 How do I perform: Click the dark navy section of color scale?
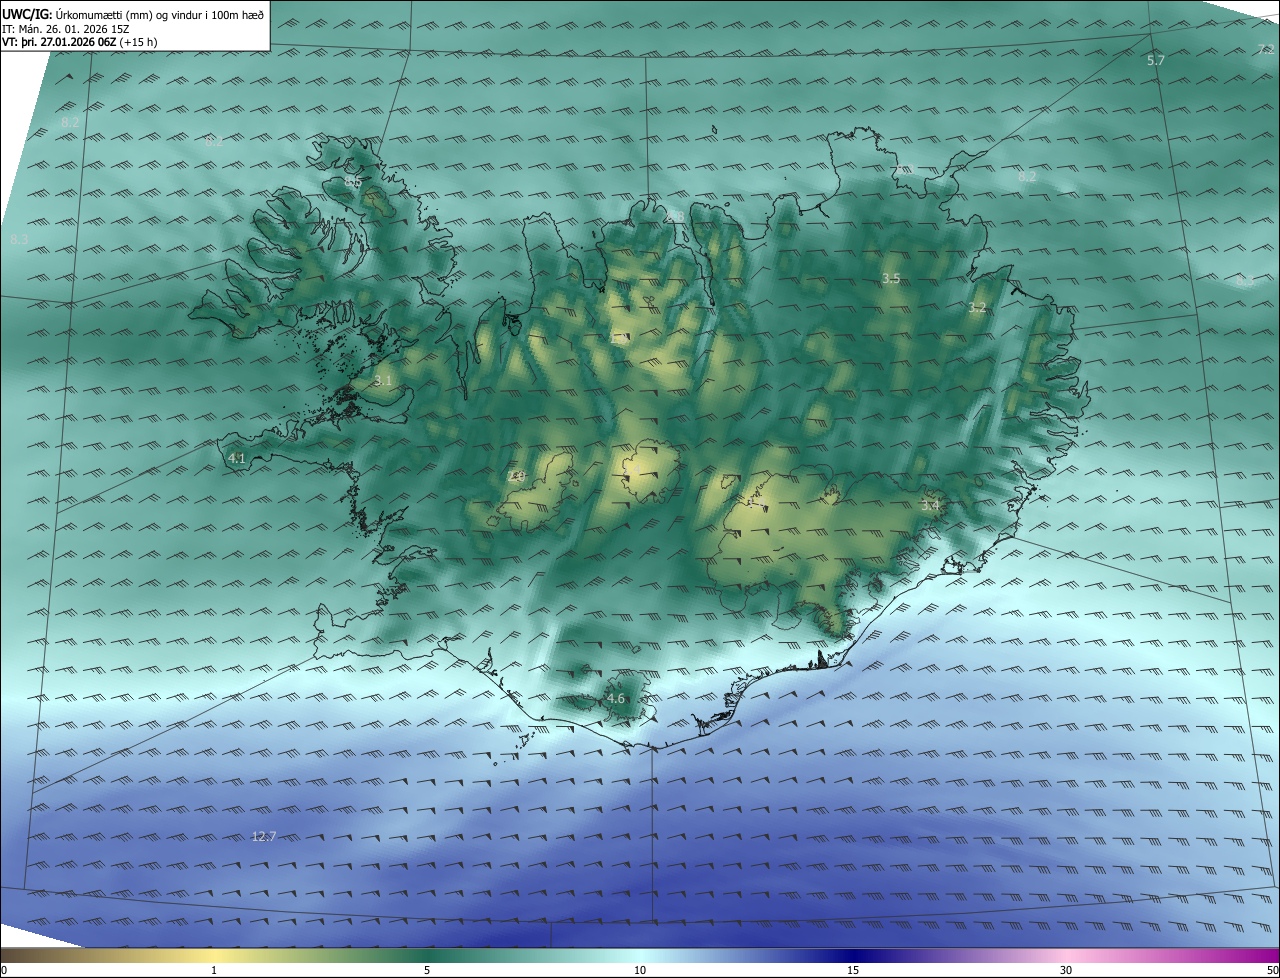click(853, 956)
